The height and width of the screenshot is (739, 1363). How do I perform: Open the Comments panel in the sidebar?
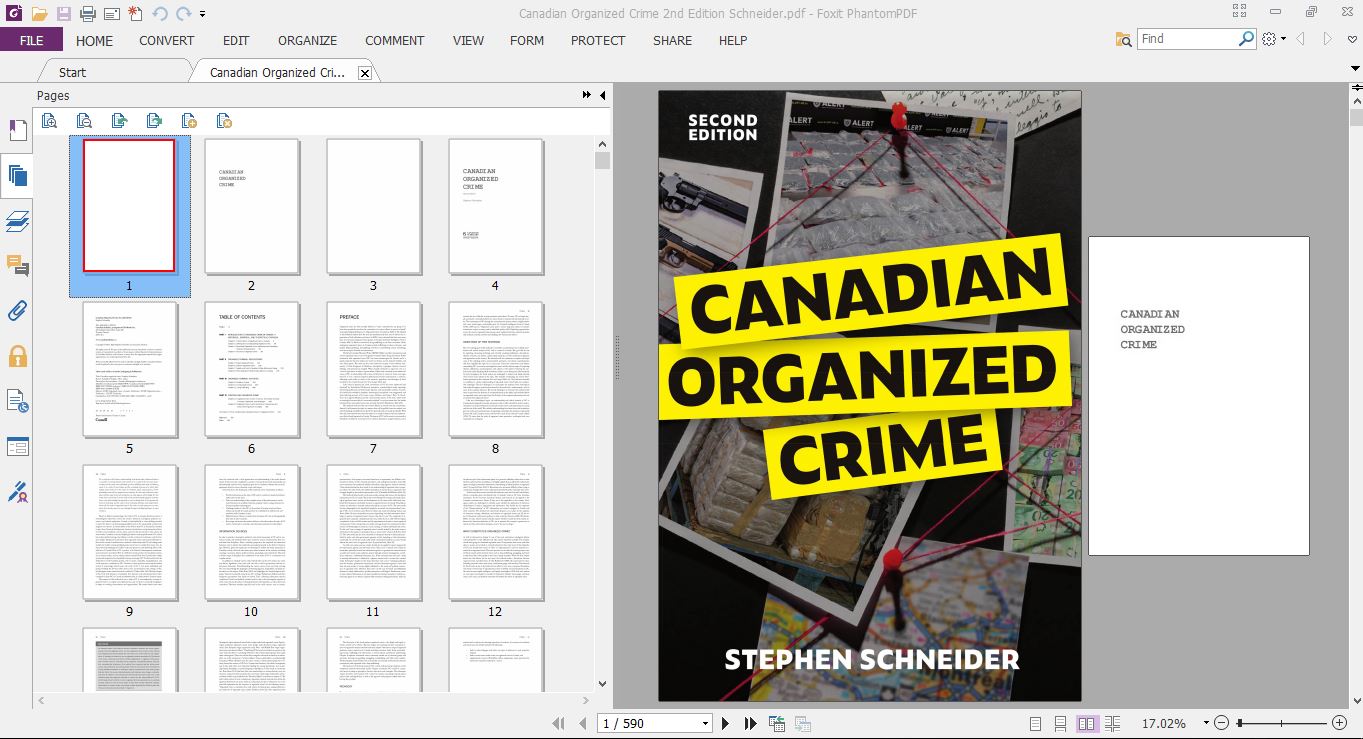(x=17, y=265)
